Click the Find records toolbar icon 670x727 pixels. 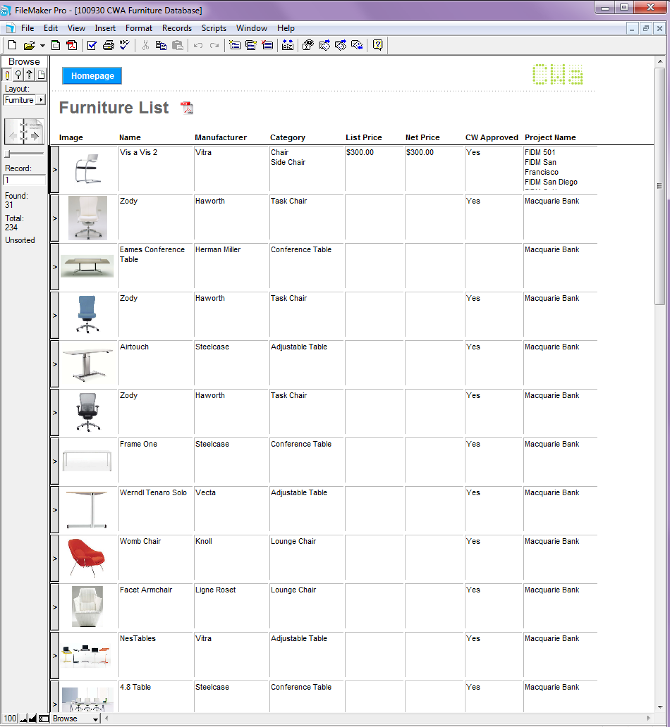[308, 45]
